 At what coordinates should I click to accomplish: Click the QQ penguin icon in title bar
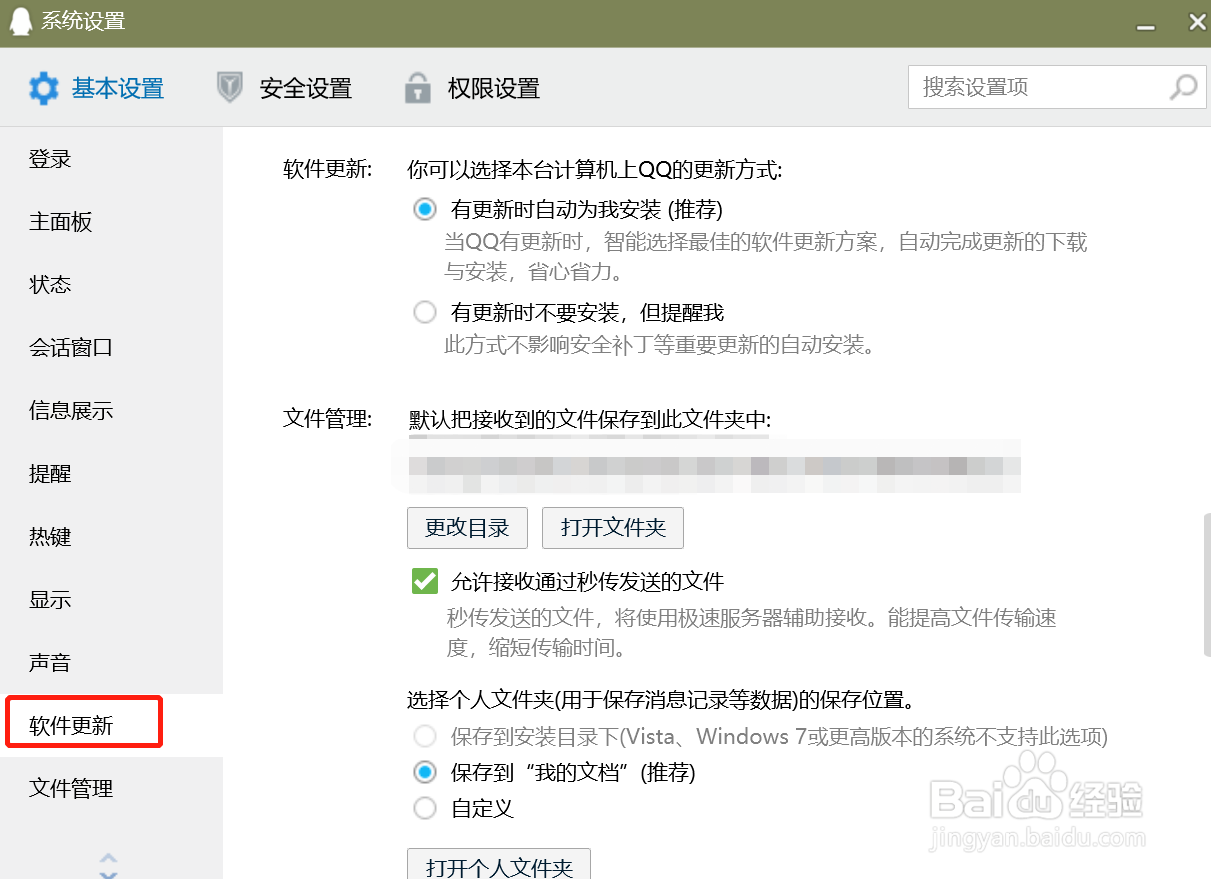pyautogui.click(x=21, y=21)
